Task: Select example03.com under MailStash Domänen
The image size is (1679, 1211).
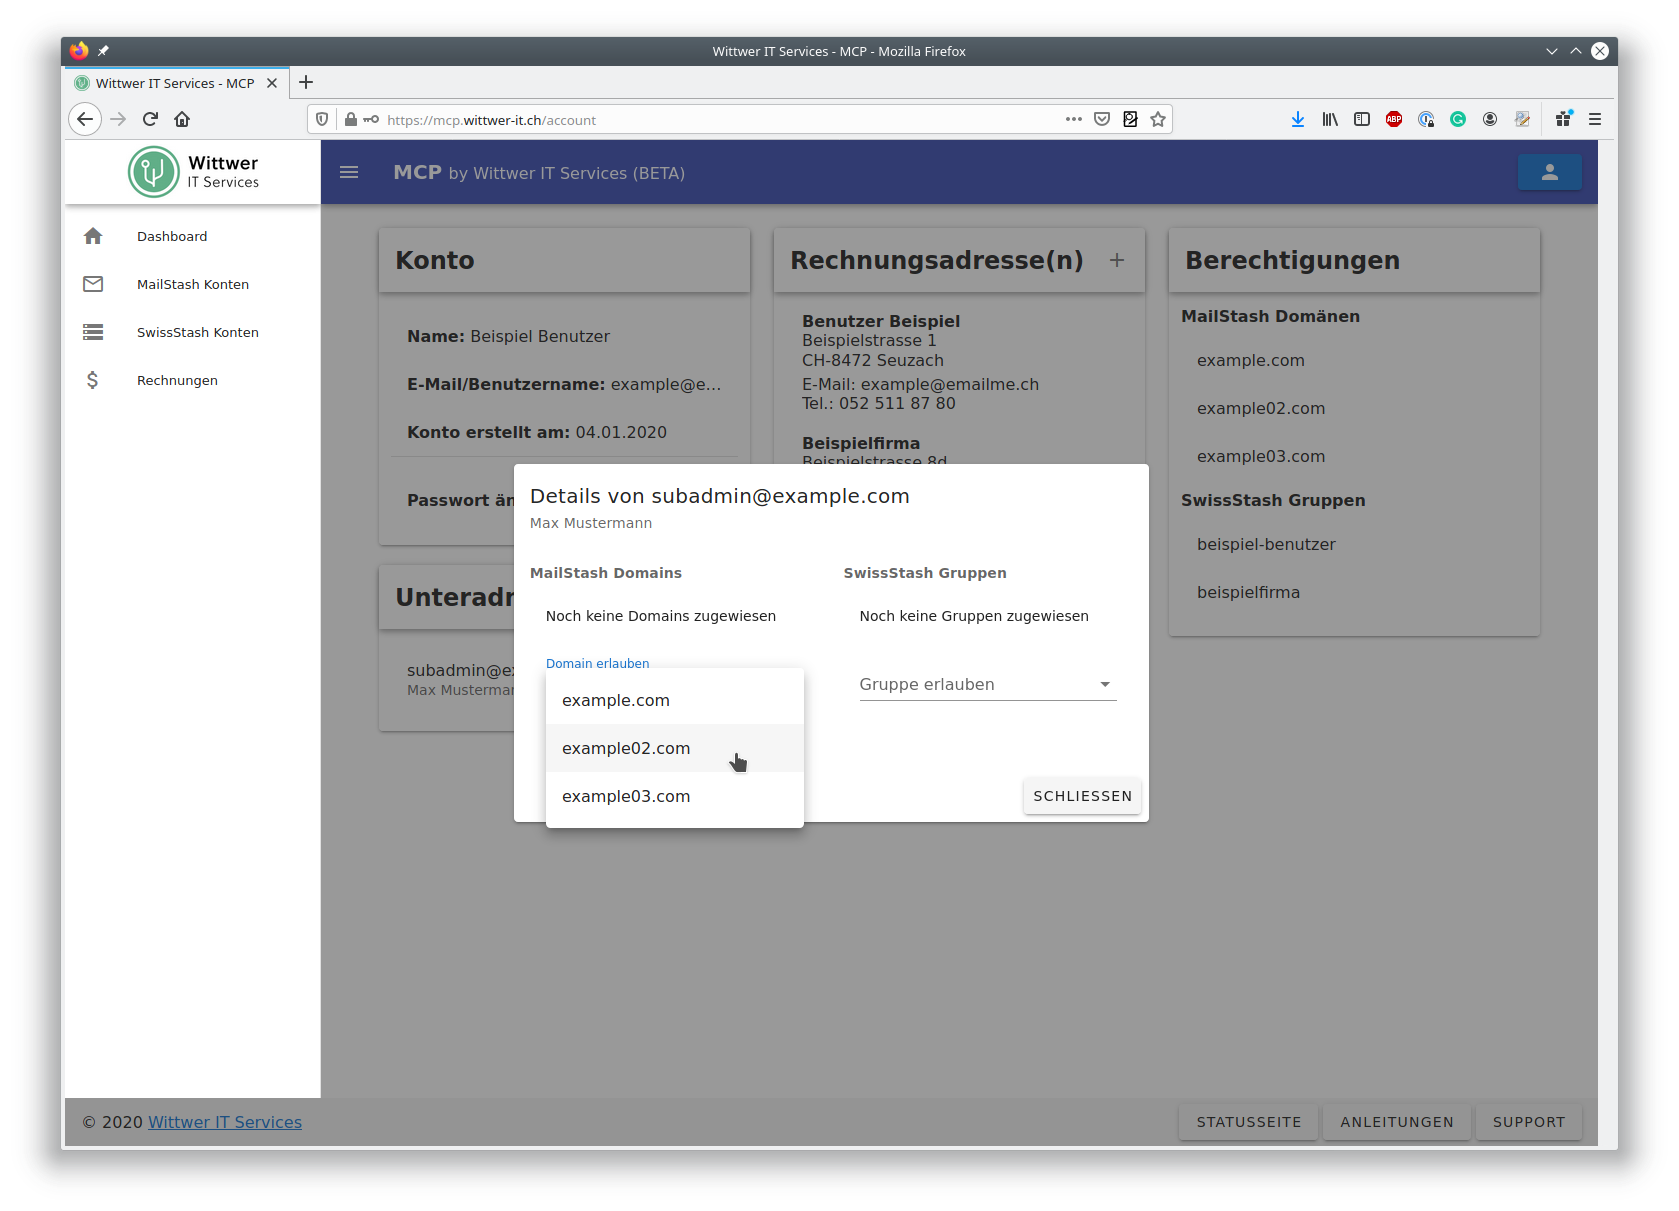Action: [x=1261, y=456]
